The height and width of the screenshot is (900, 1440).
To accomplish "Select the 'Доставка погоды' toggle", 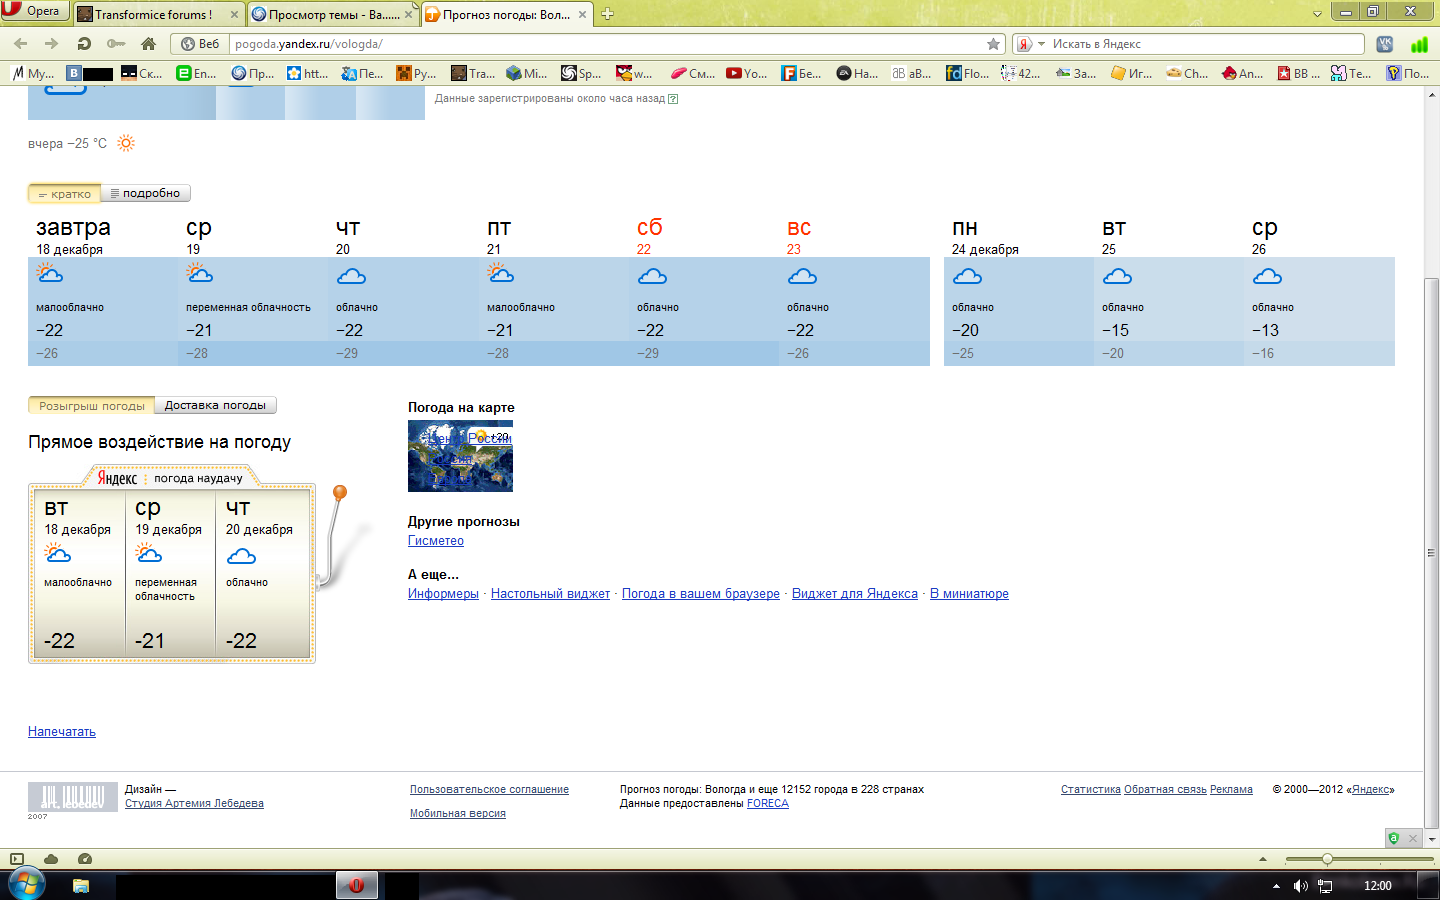I will pos(215,406).
